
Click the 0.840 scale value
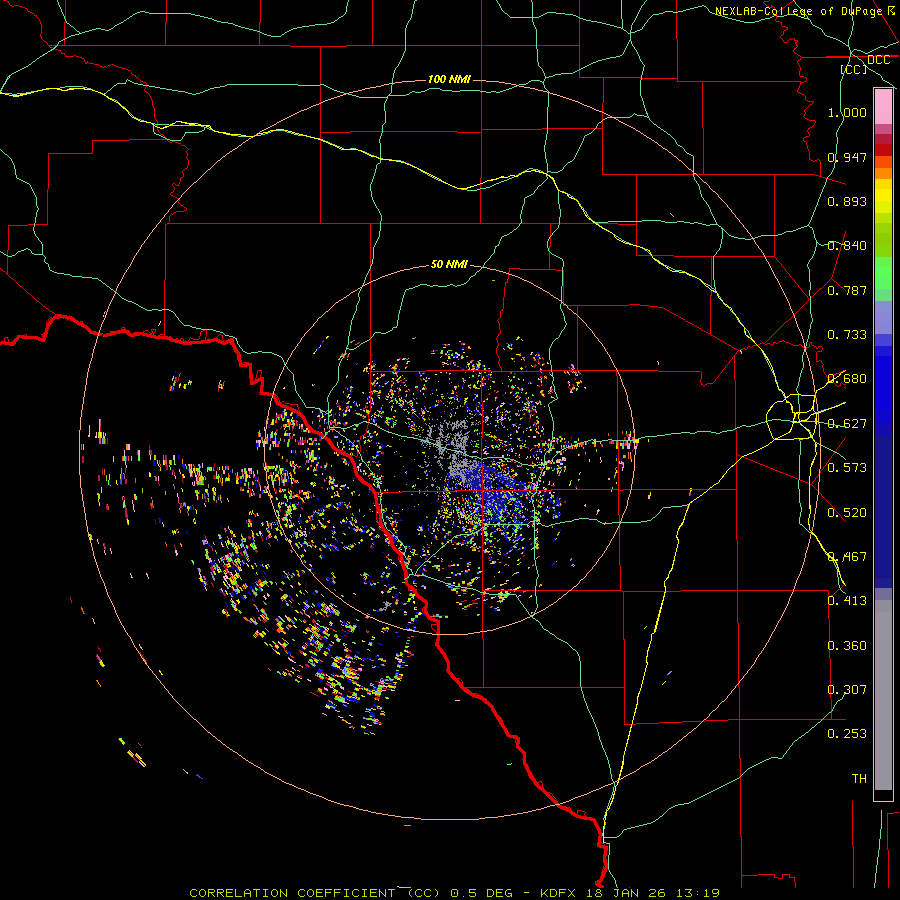point(847,246)
